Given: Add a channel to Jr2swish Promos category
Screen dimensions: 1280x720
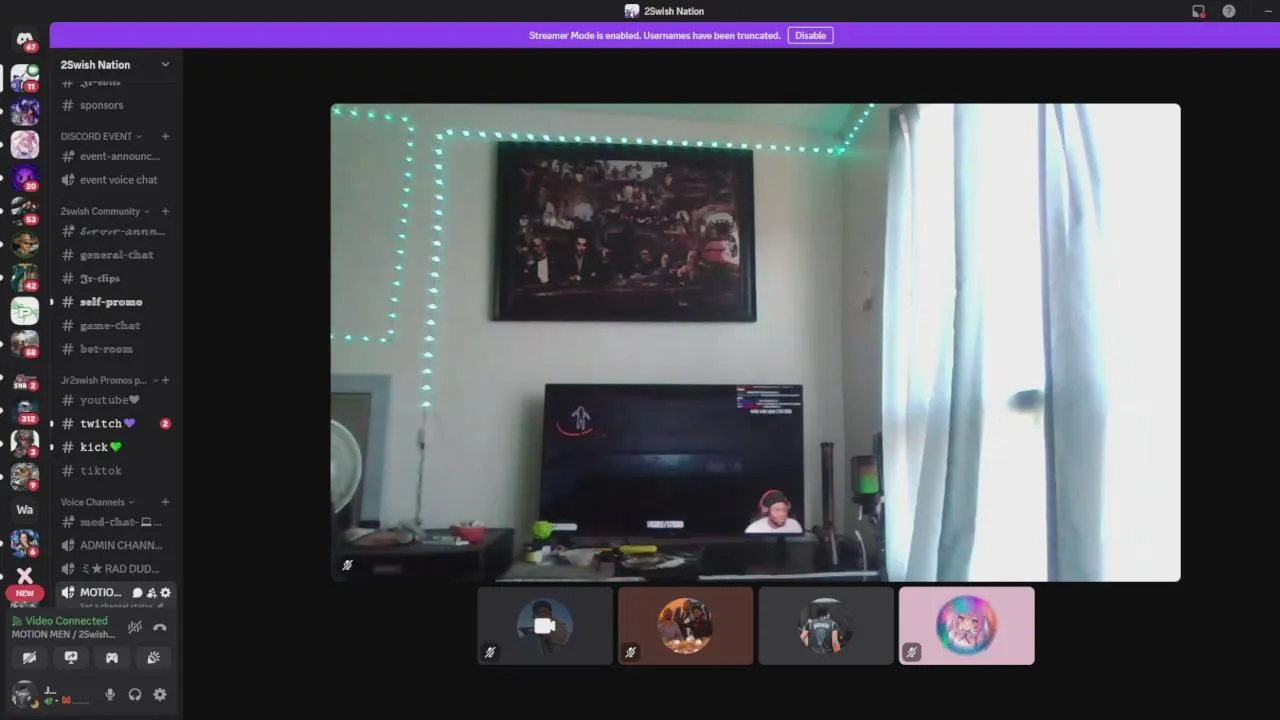Looking at the screenshot, I should (166, 380).
